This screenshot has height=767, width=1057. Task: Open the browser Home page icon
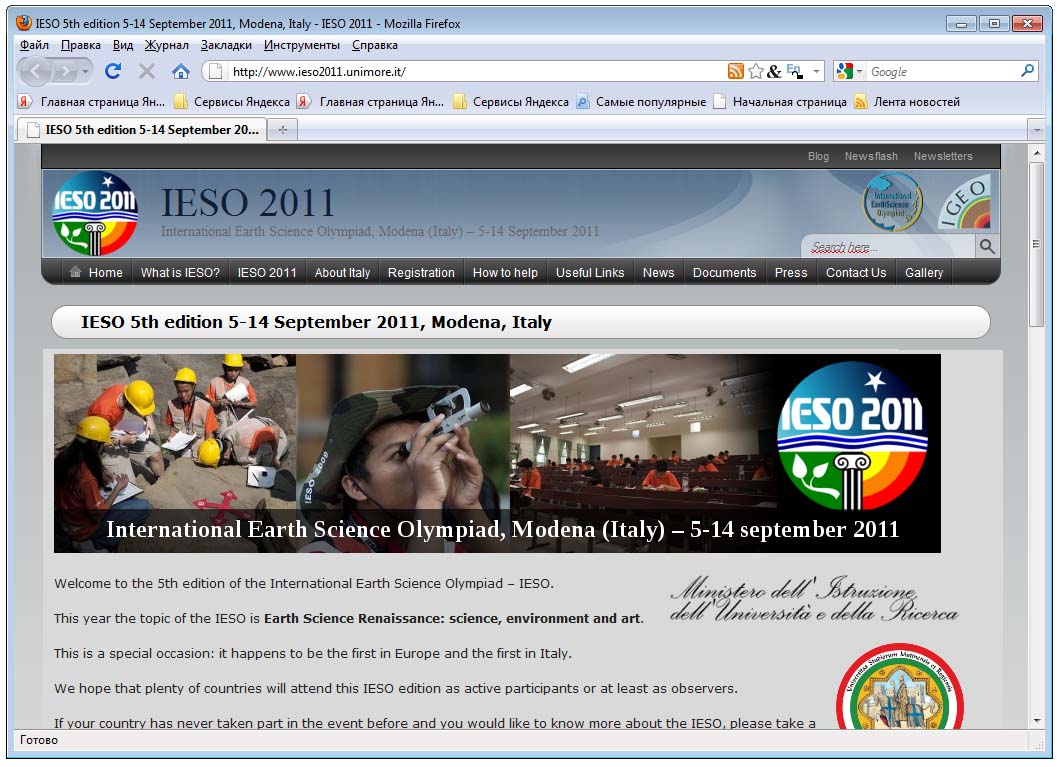181,71
